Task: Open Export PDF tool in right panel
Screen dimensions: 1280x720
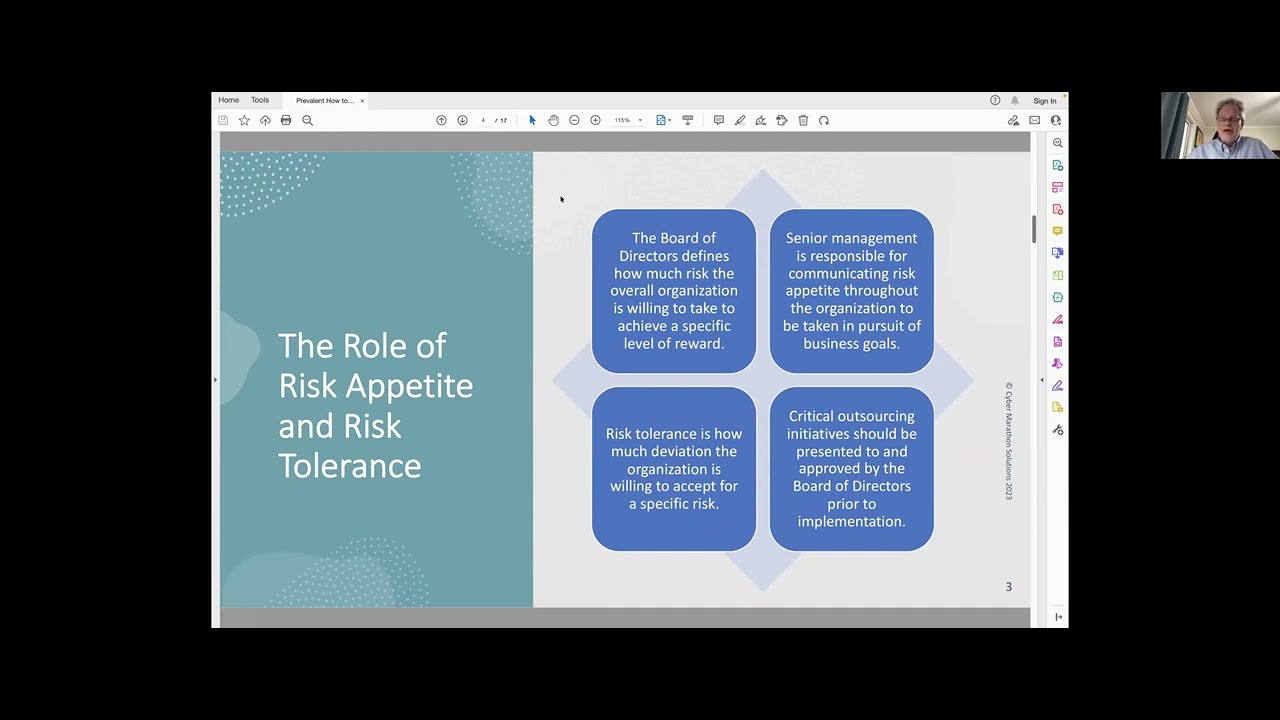Action: 1058,165
